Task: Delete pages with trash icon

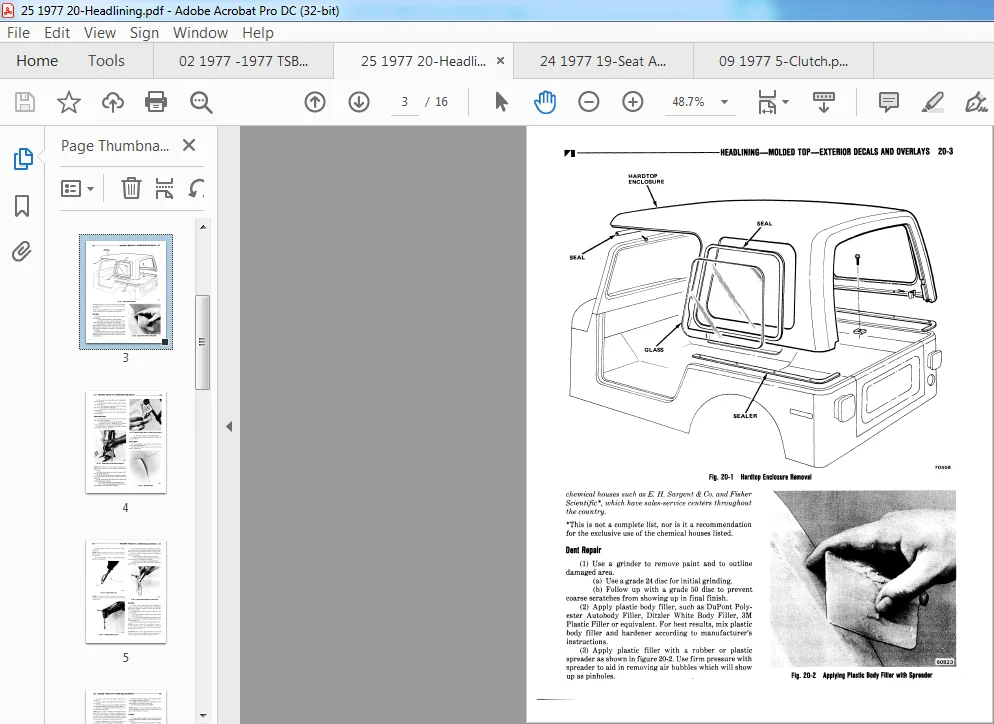Action: pyautogui.click(x=131, y=188)
